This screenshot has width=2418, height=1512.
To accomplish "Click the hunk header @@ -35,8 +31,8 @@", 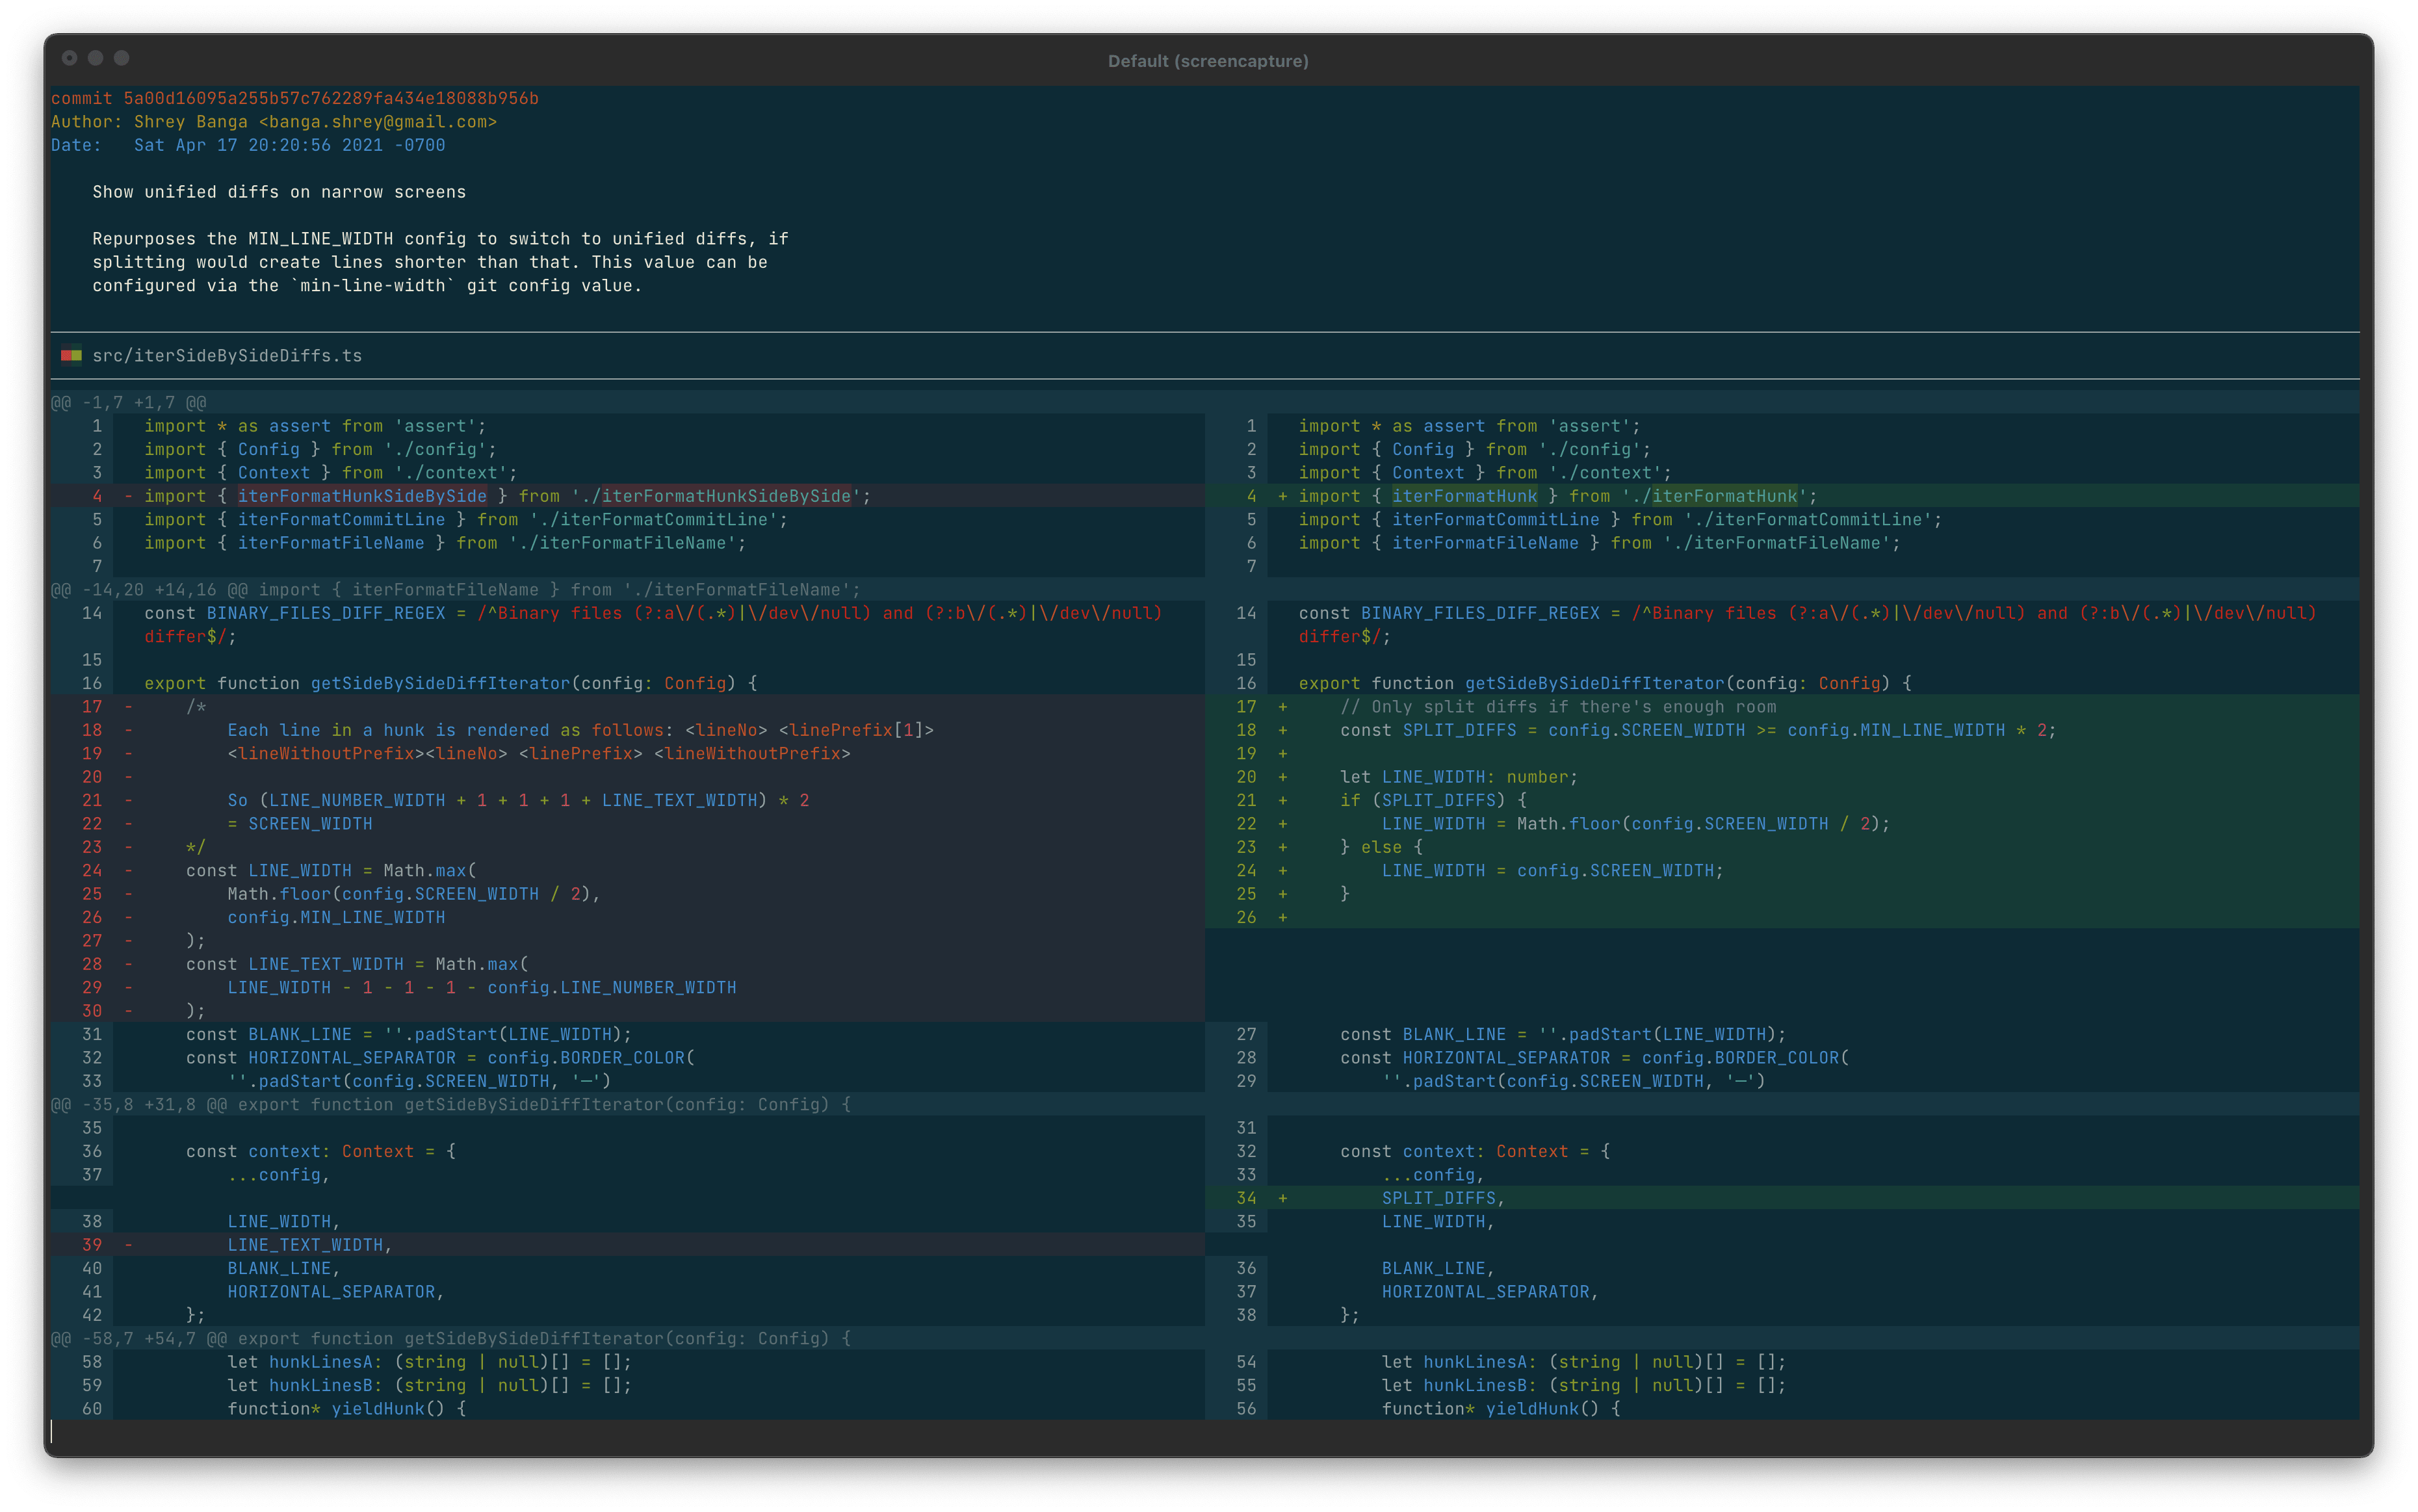I will pos(140,1104).
